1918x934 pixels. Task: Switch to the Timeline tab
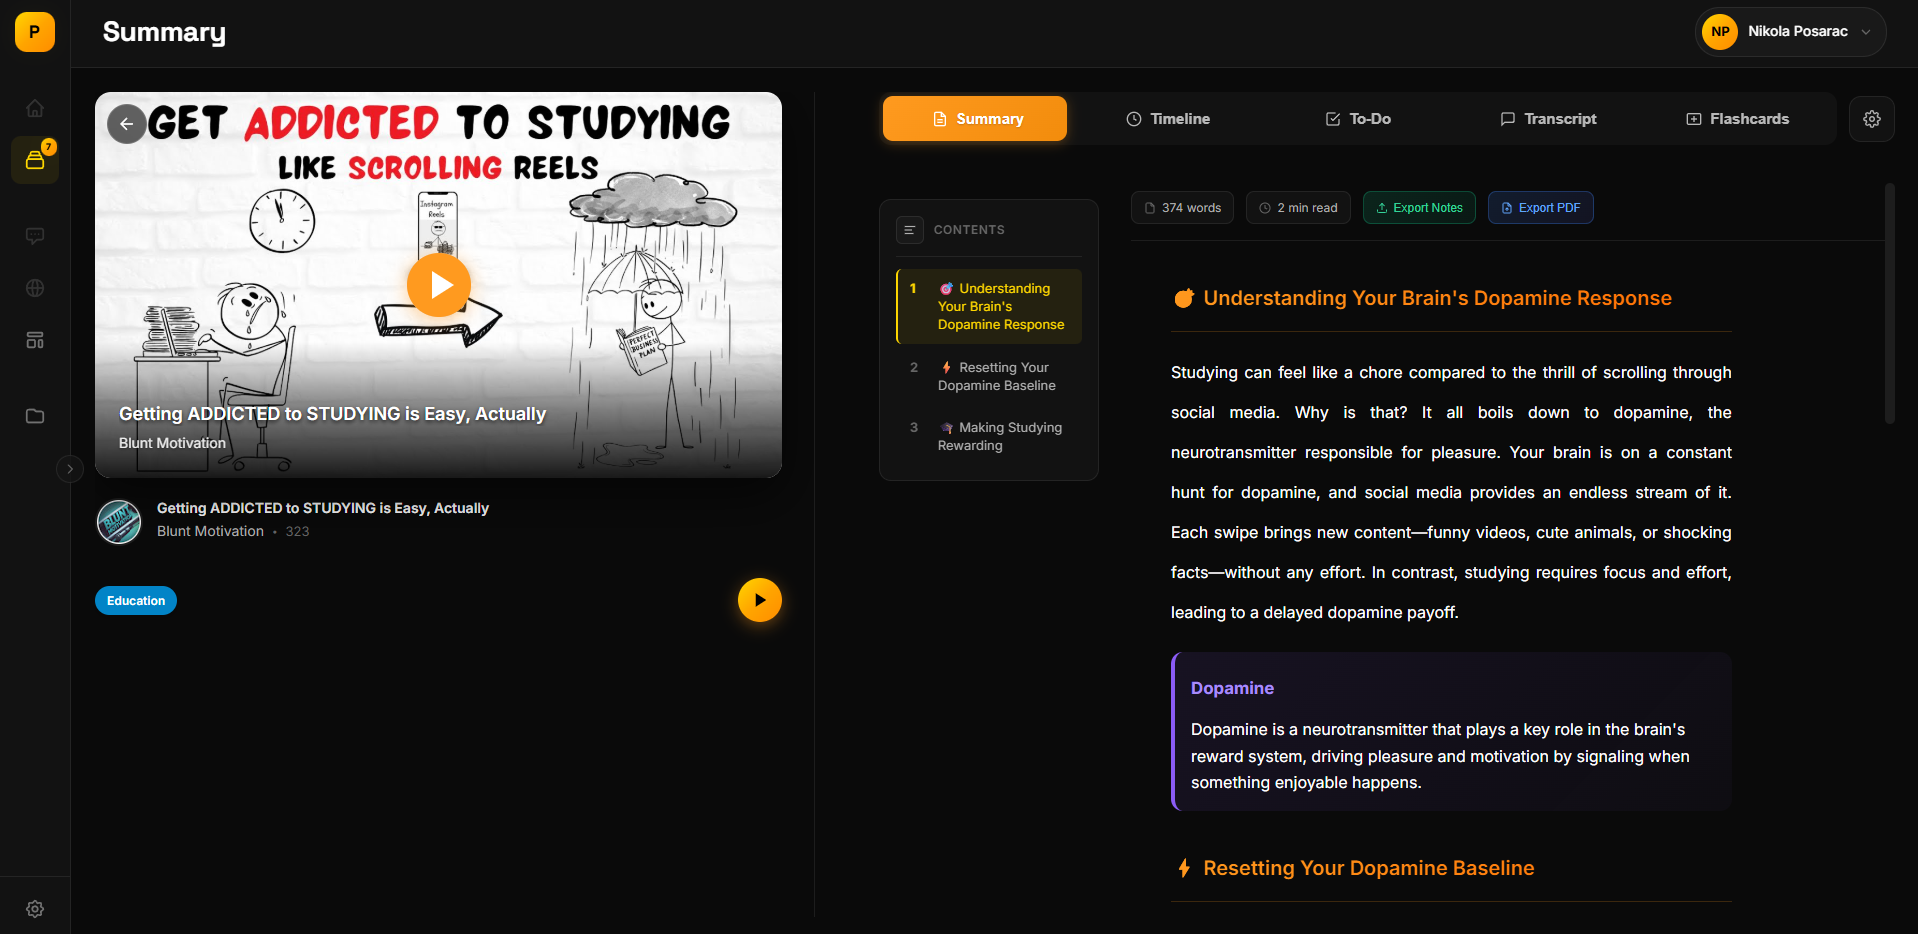(1168, 119)
